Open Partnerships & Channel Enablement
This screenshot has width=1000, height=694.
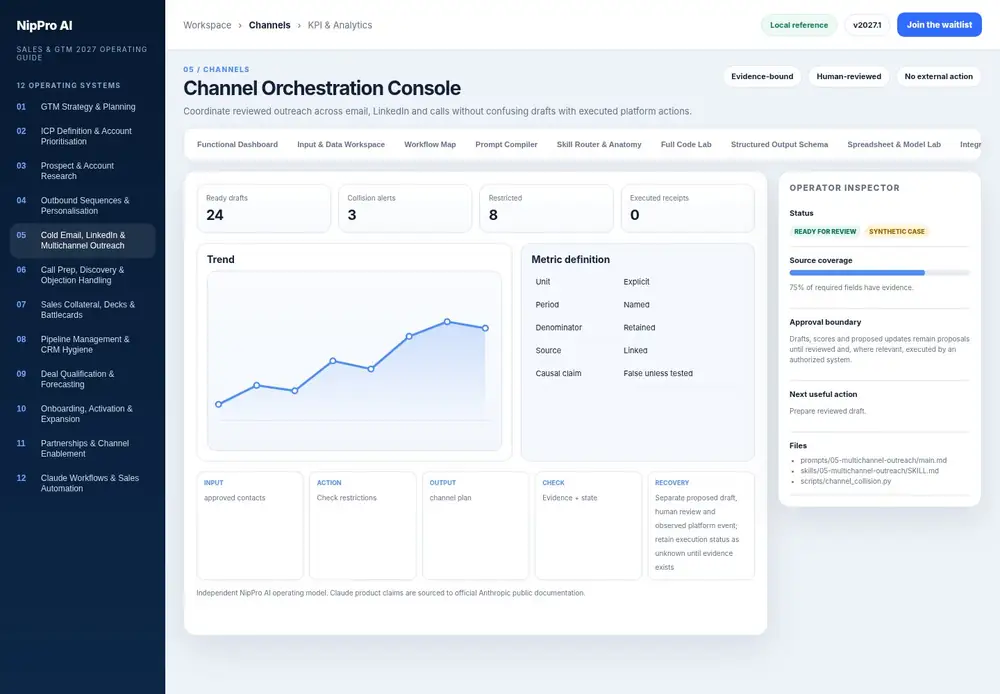tap(82, 448)
